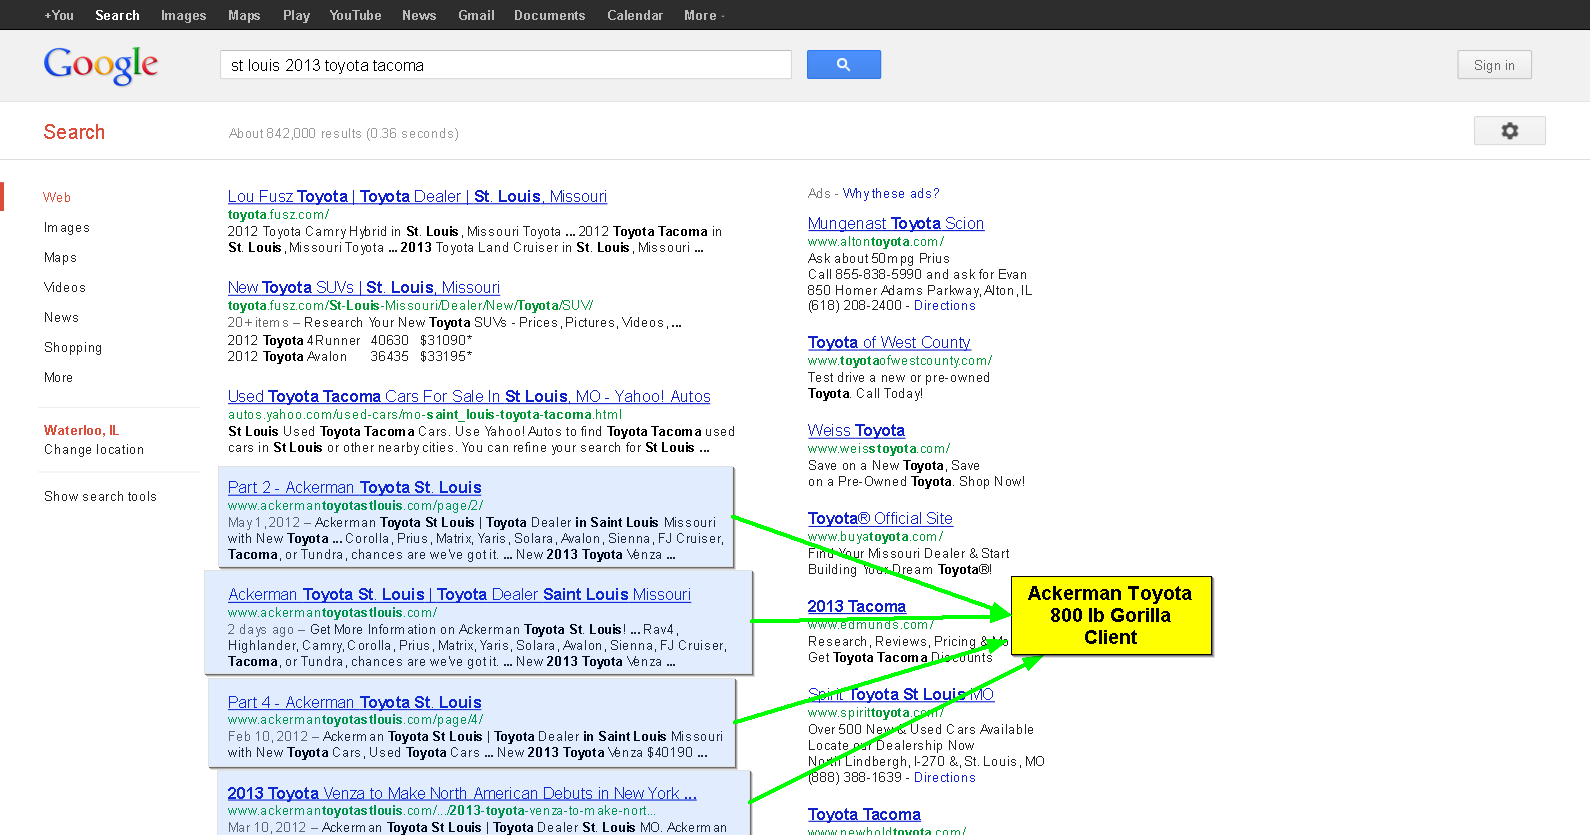Expand Show search tools

point(100,496)
